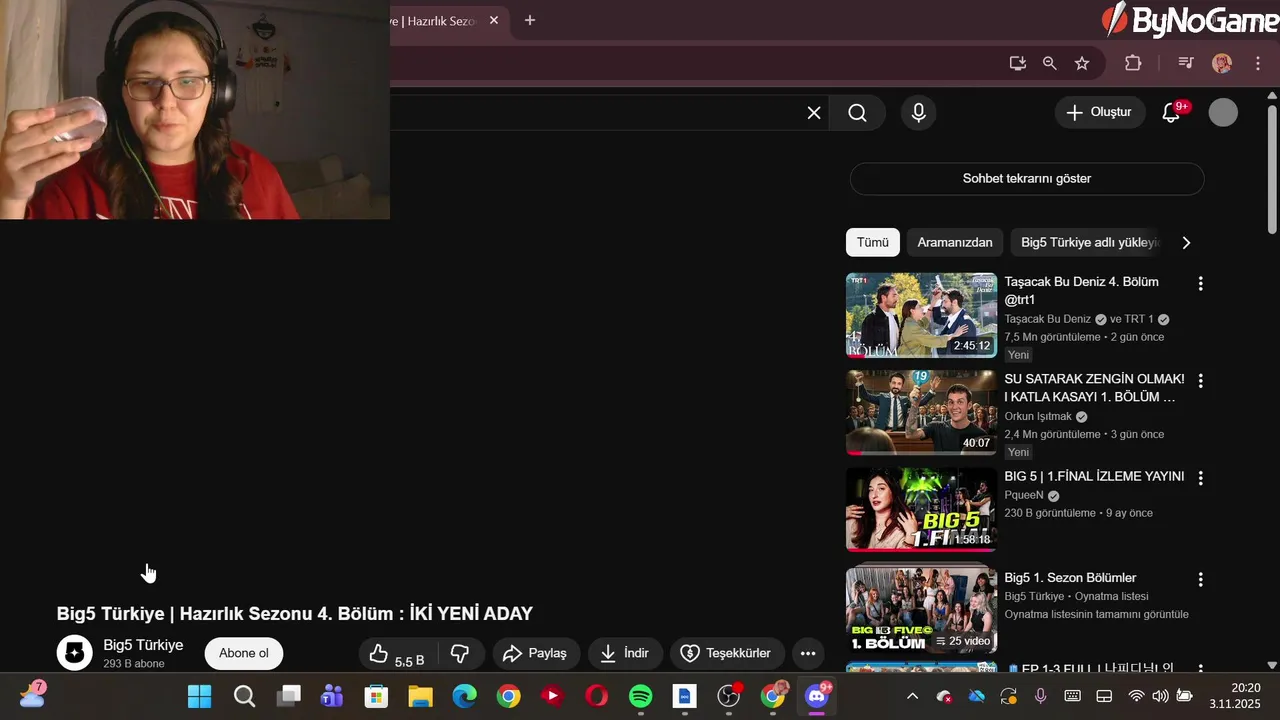Open YouTube notifications bell
1280x720 pixels.
[x=1172, y=113]
